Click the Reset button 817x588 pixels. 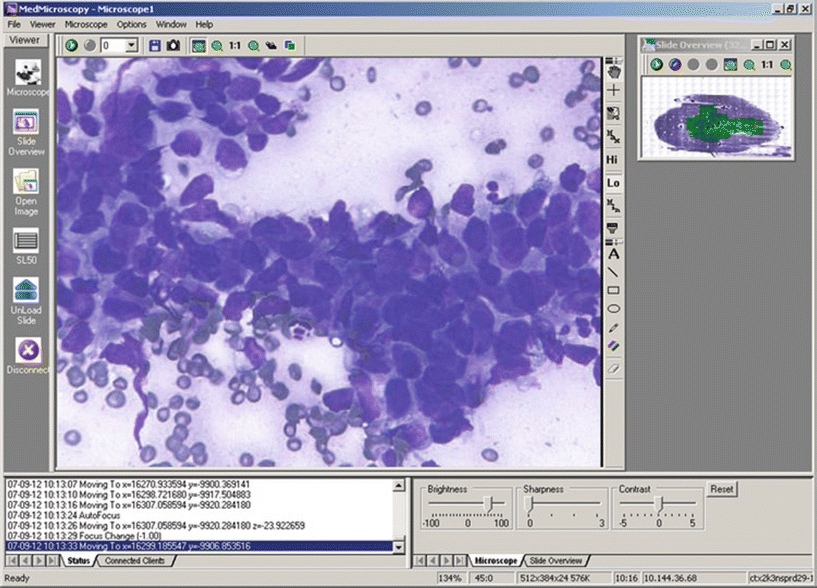point(721,489)
